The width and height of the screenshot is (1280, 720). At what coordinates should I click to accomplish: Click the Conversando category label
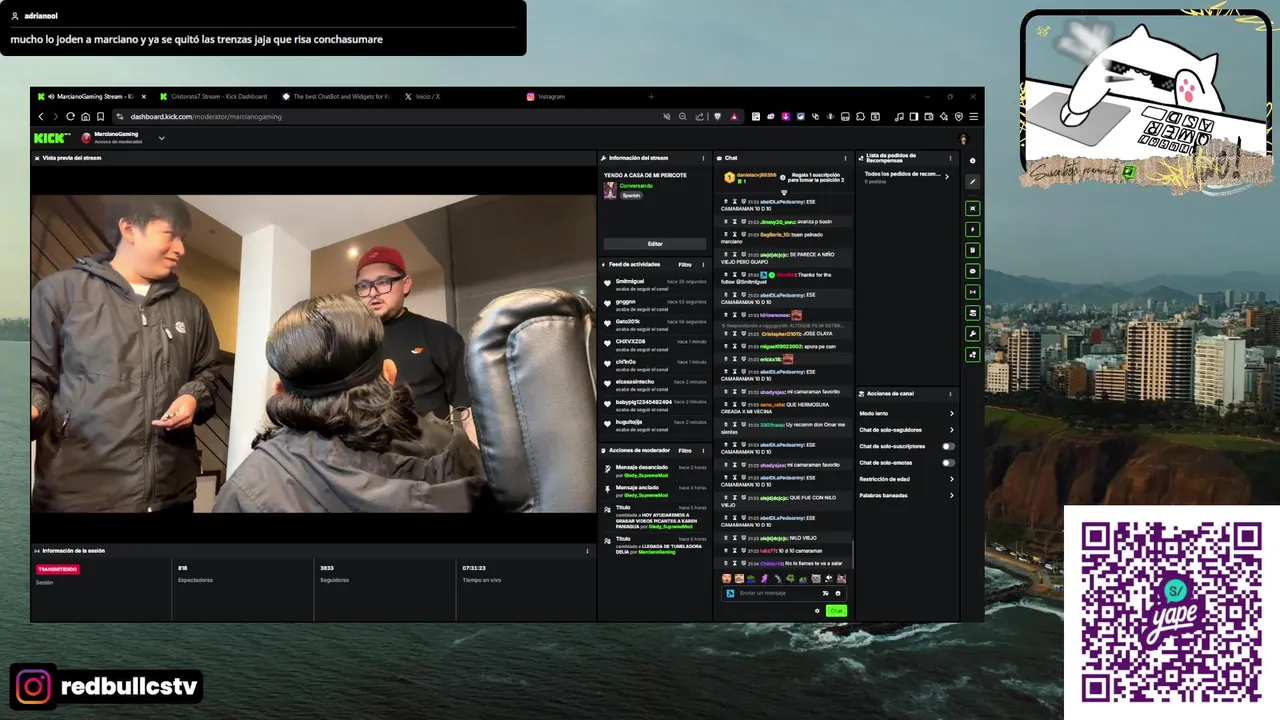(x=636, y=185)
